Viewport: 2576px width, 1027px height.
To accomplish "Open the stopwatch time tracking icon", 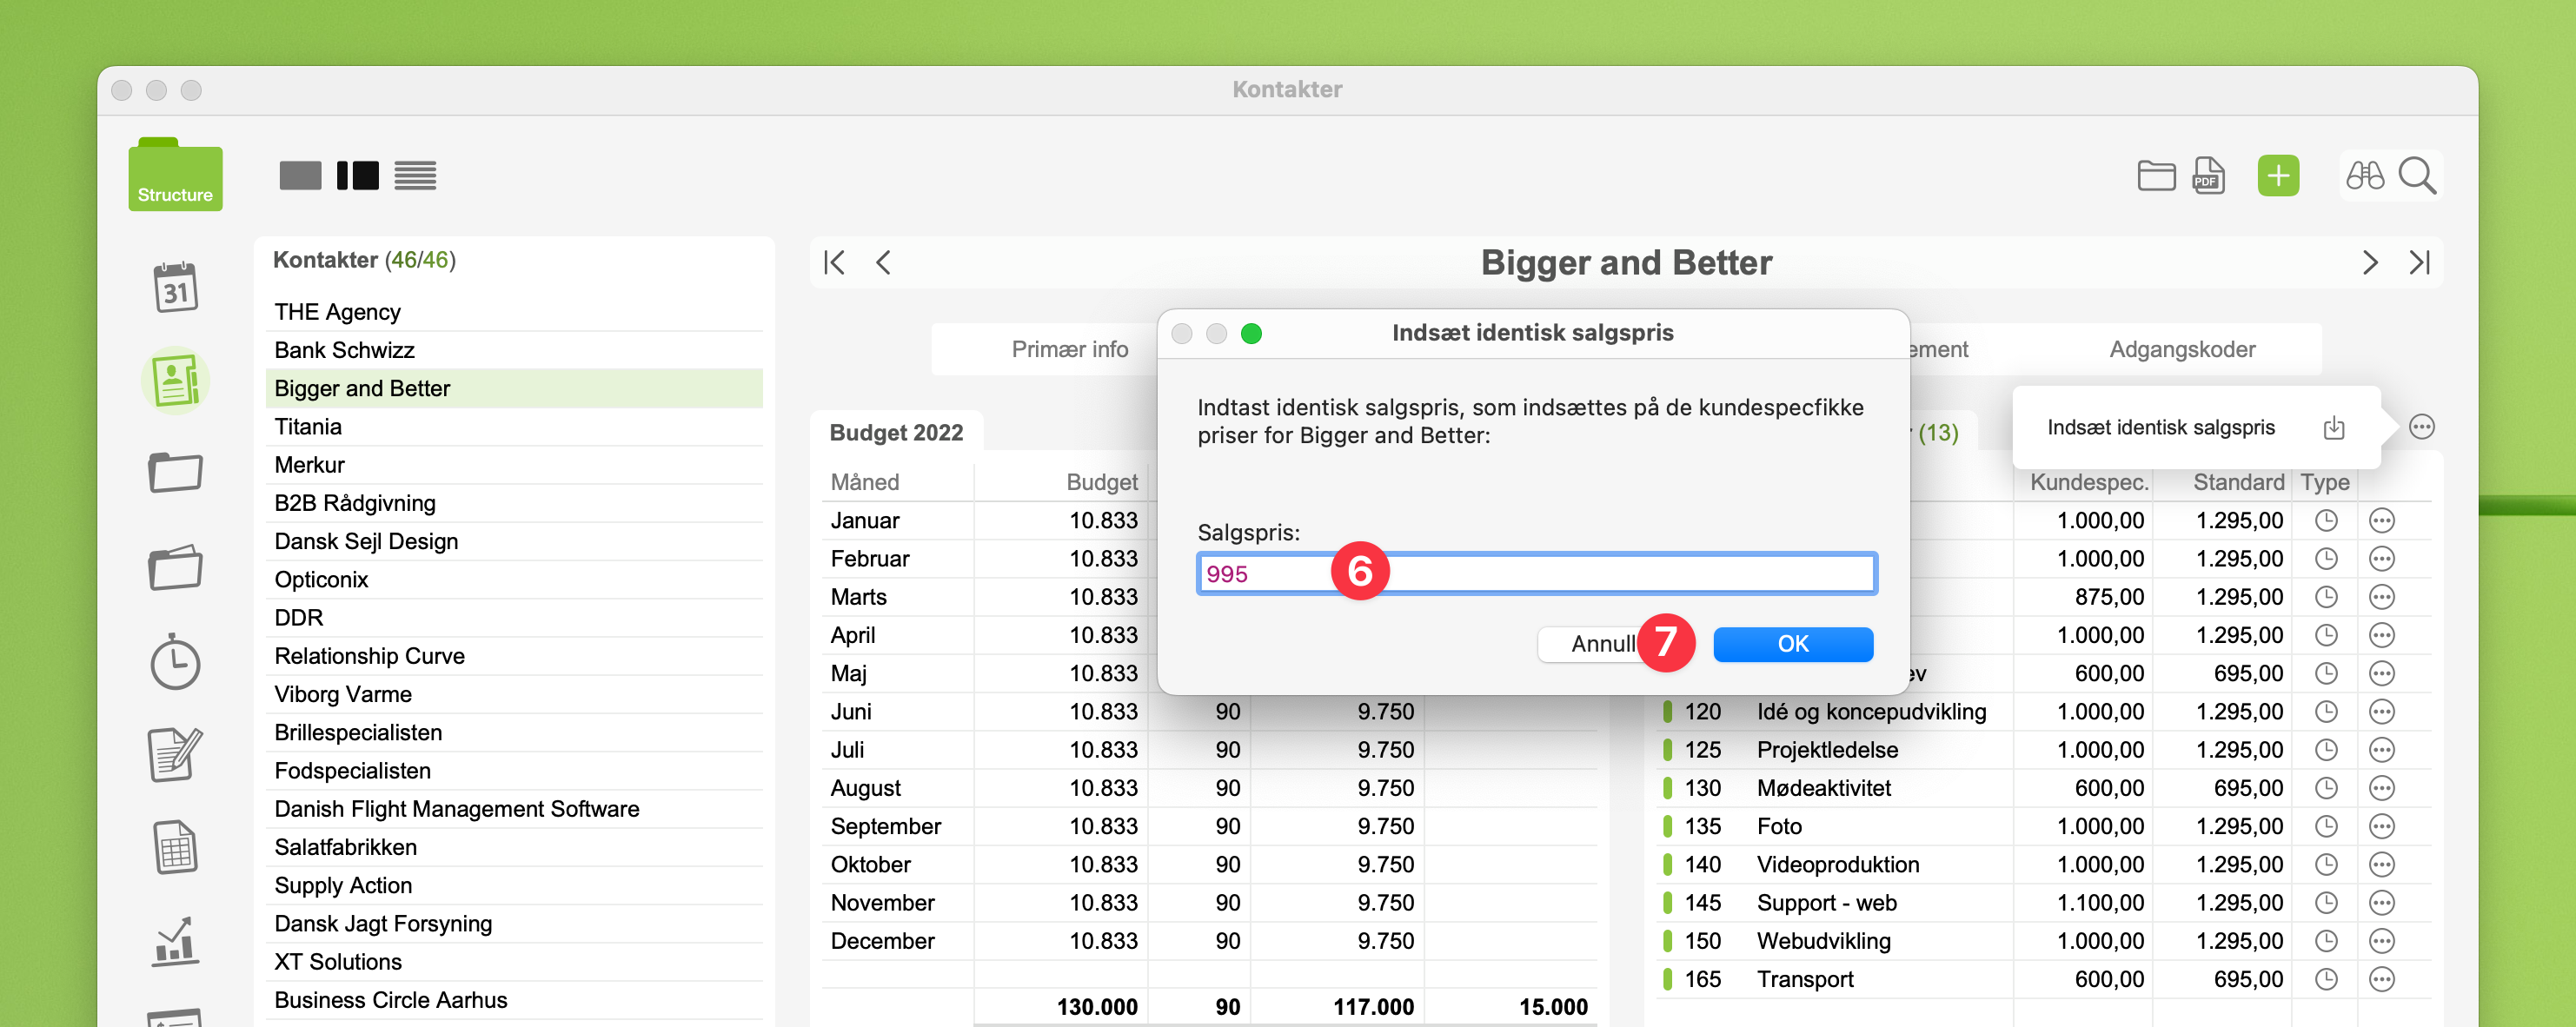I will point(175,662).
